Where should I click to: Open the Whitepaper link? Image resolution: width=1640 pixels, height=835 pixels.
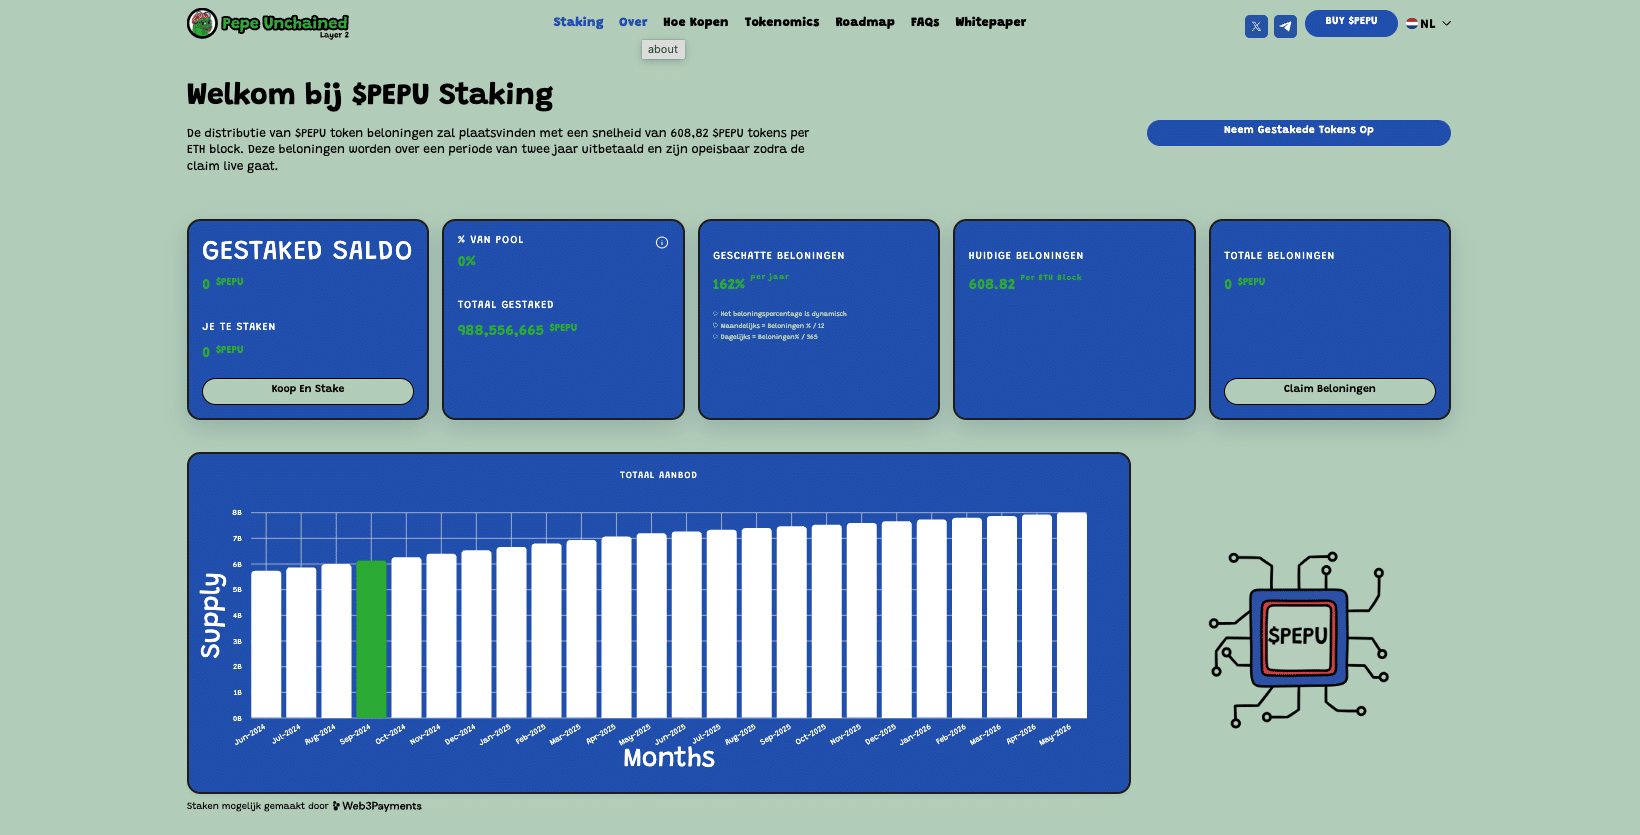(x=990, y=22)
